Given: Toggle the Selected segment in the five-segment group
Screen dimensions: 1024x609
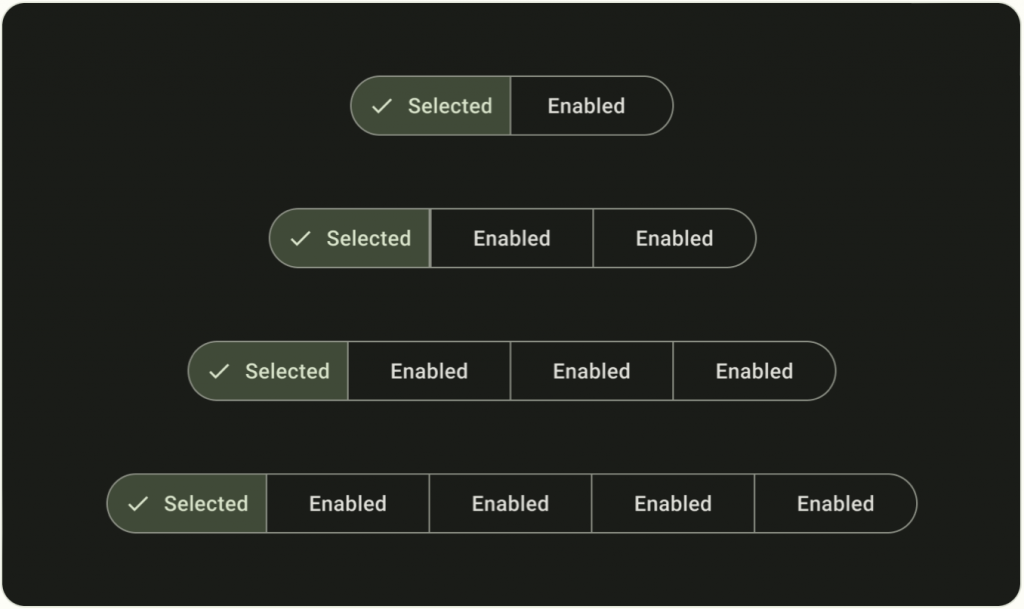Looking at the screenshot, I should click(x=205, y=504).
